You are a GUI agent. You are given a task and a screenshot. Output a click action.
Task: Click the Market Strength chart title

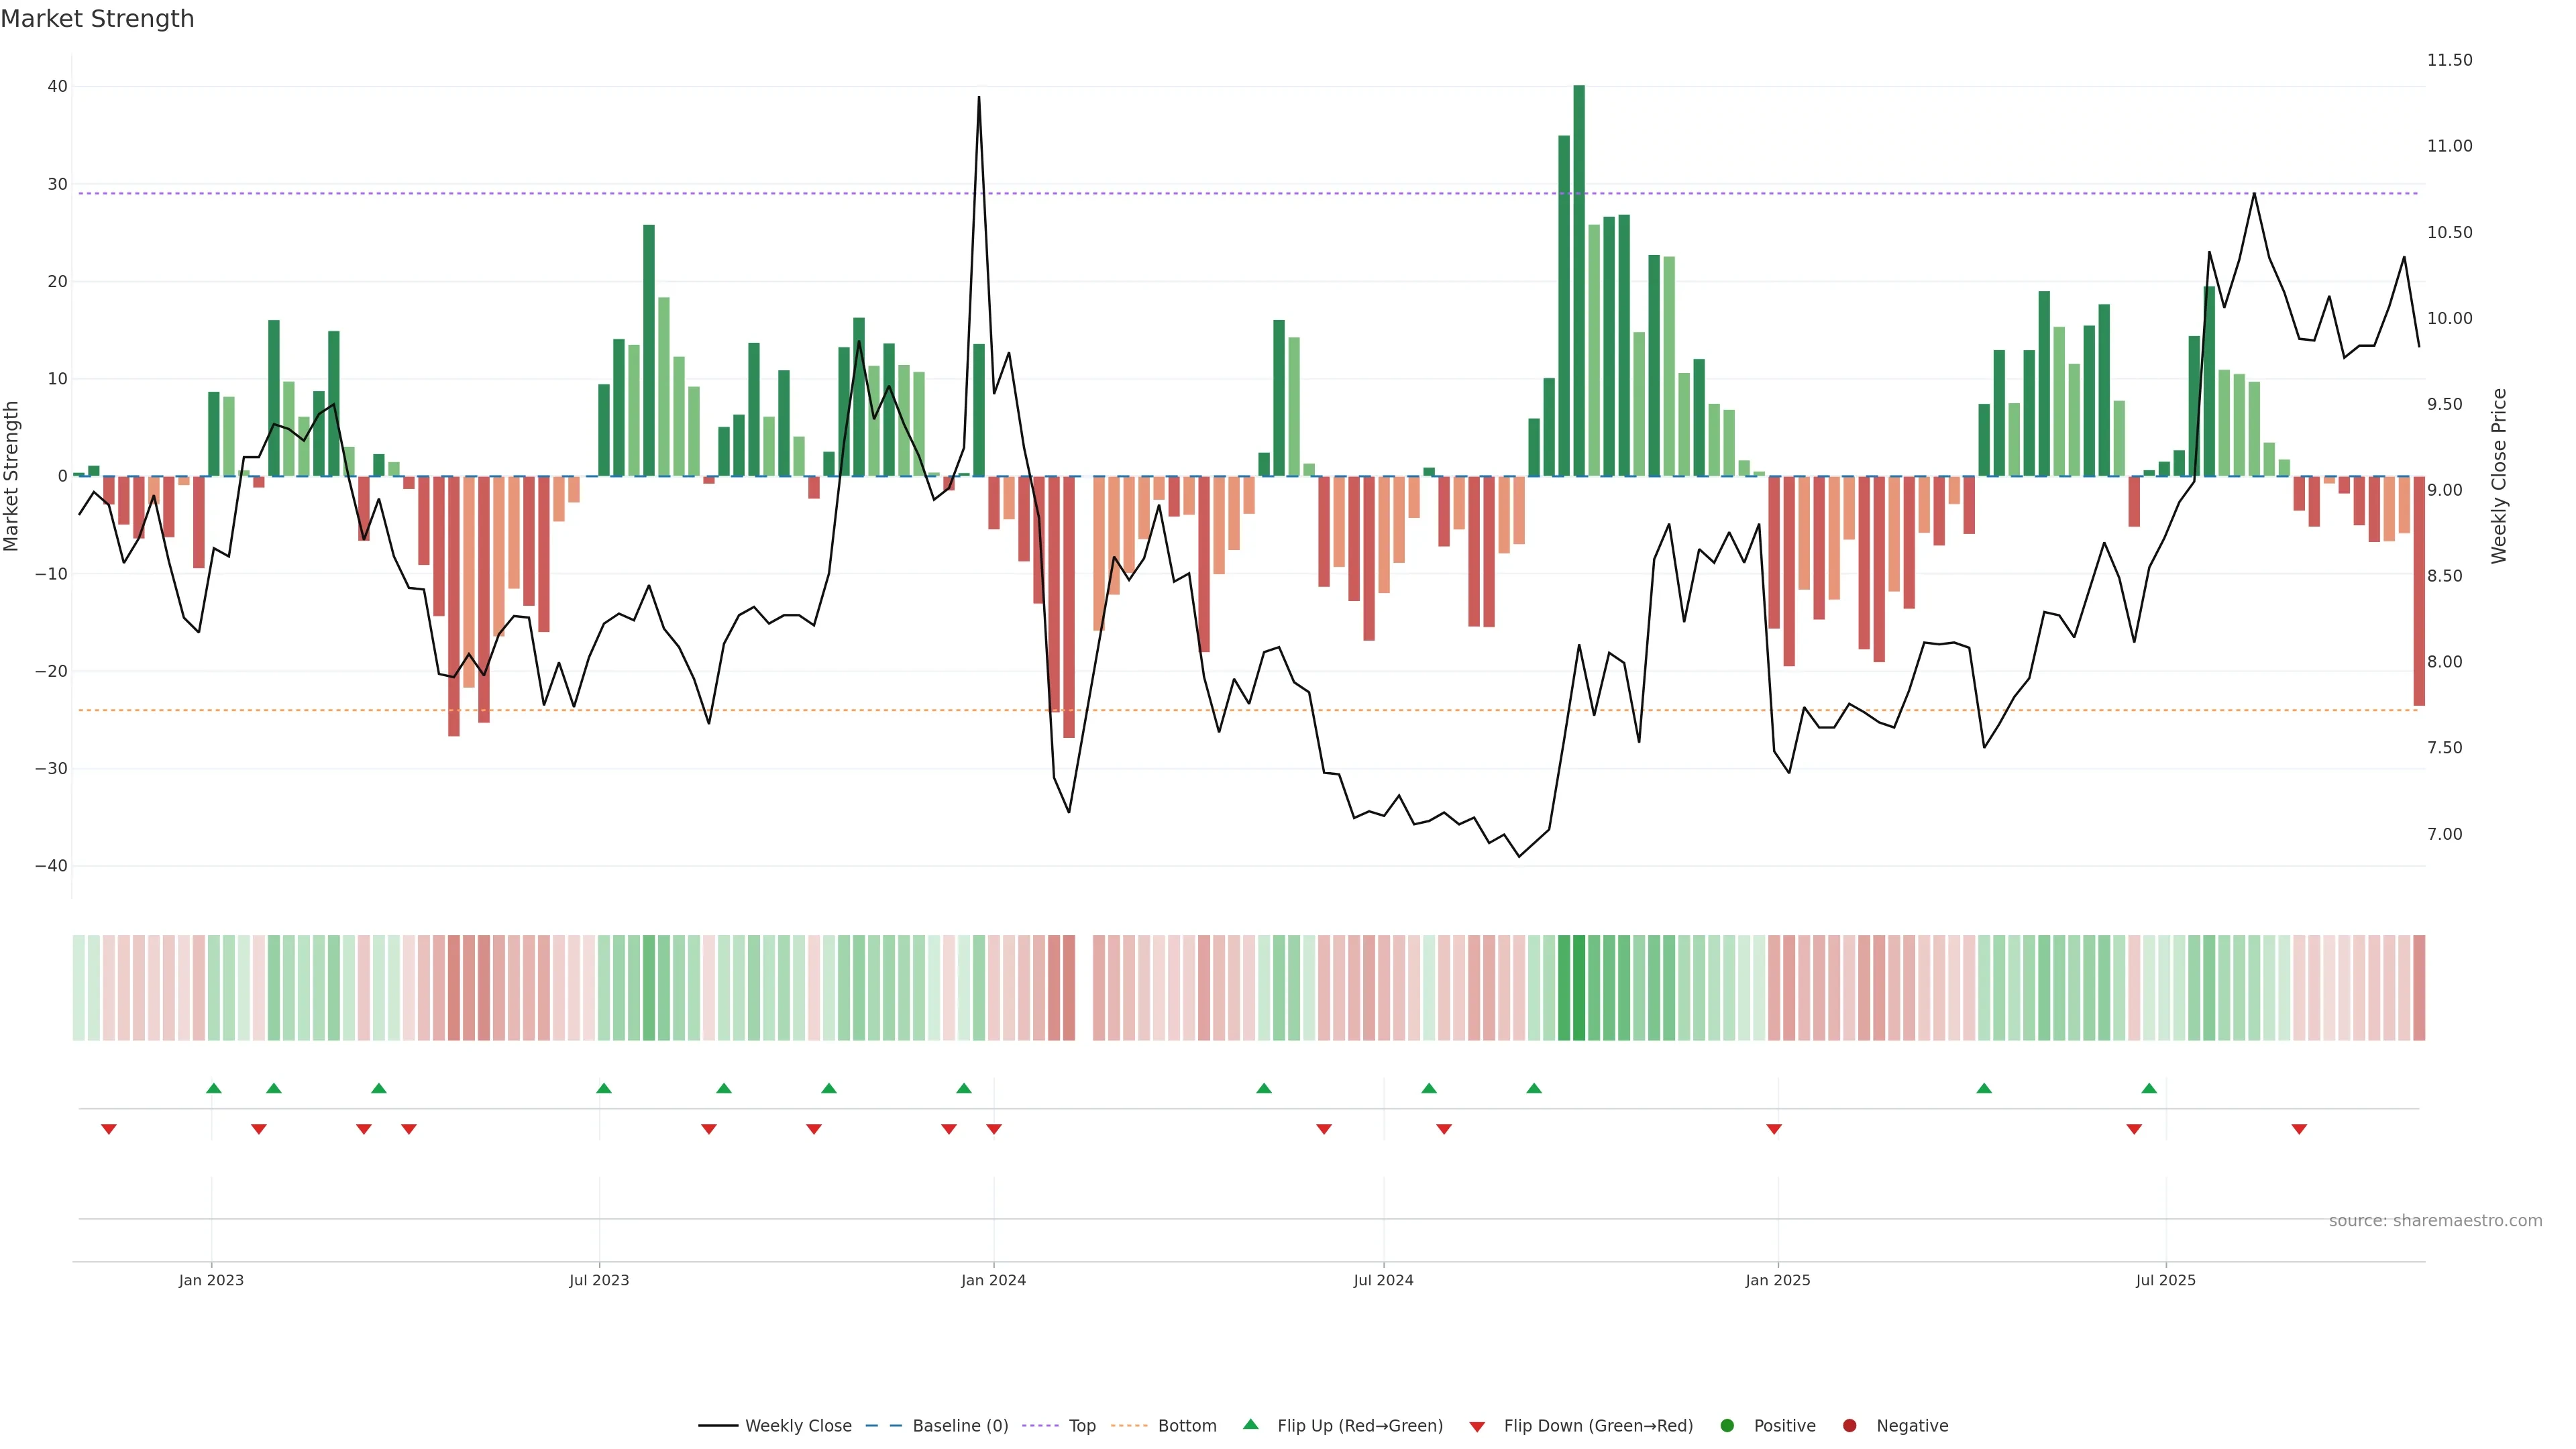pyautogui.click(x=97, y=19)
